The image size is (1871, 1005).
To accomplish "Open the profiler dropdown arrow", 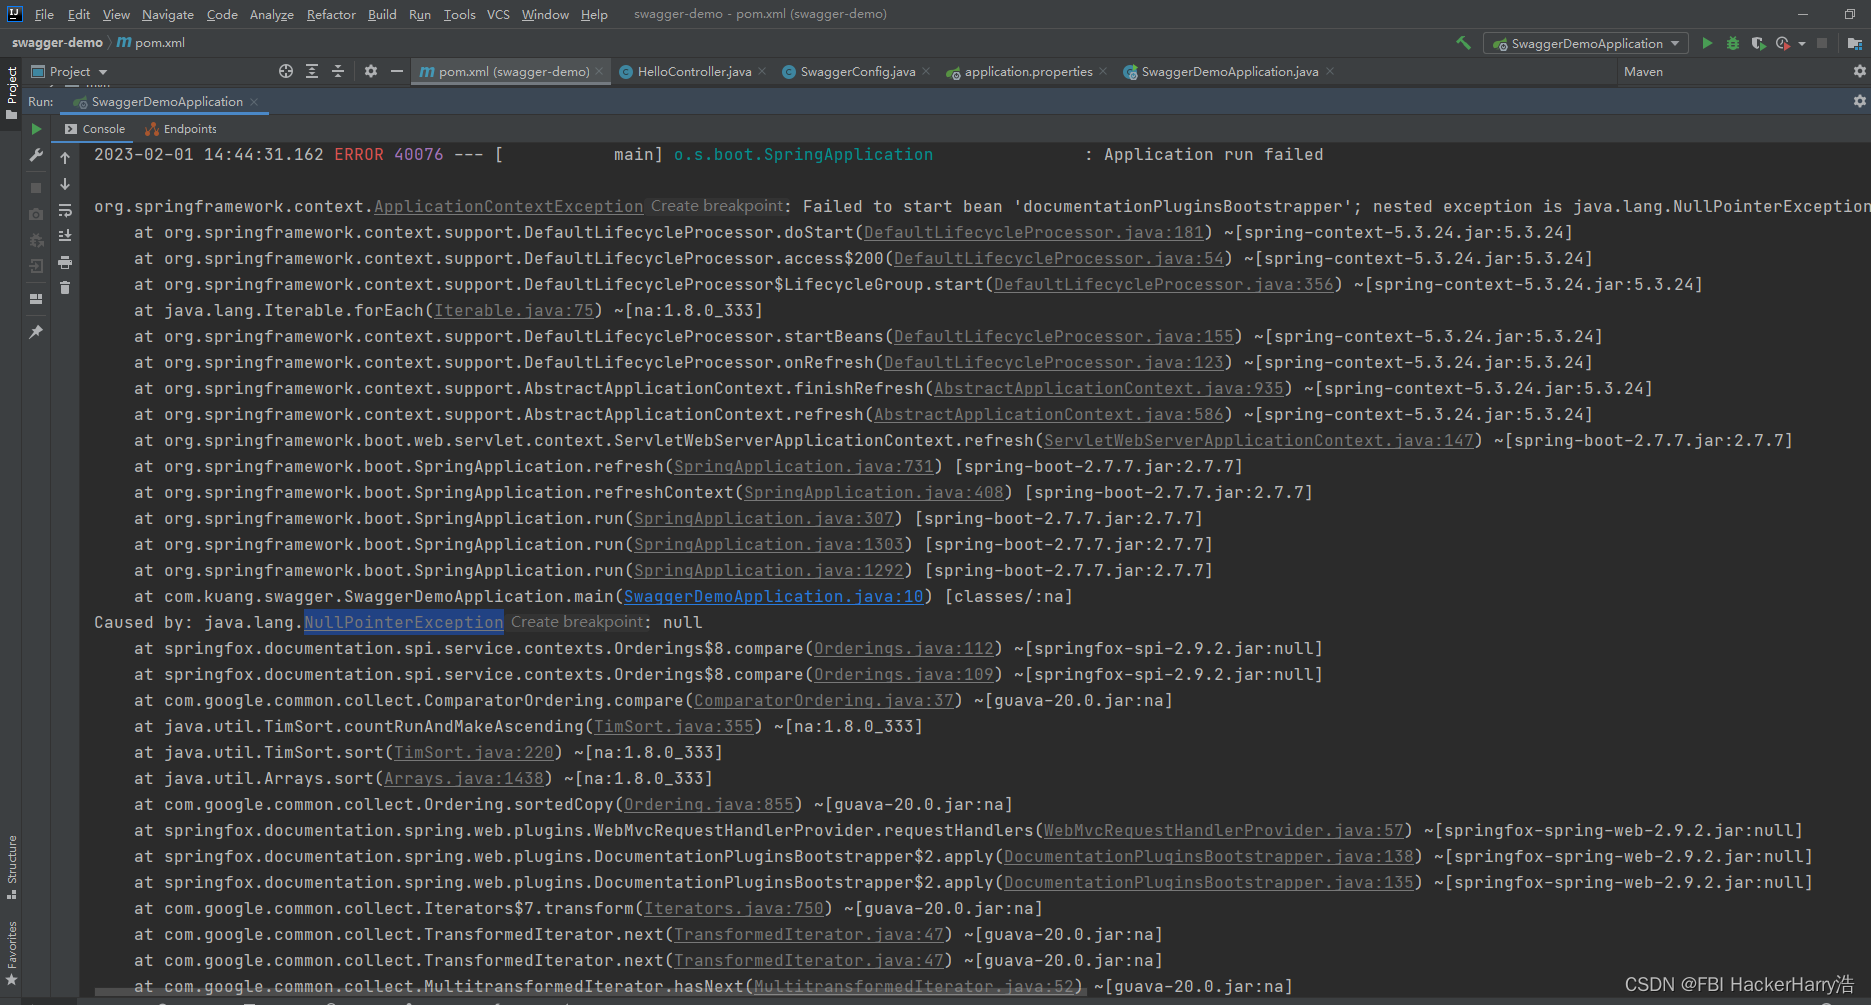I will [x=1801, y=43].
